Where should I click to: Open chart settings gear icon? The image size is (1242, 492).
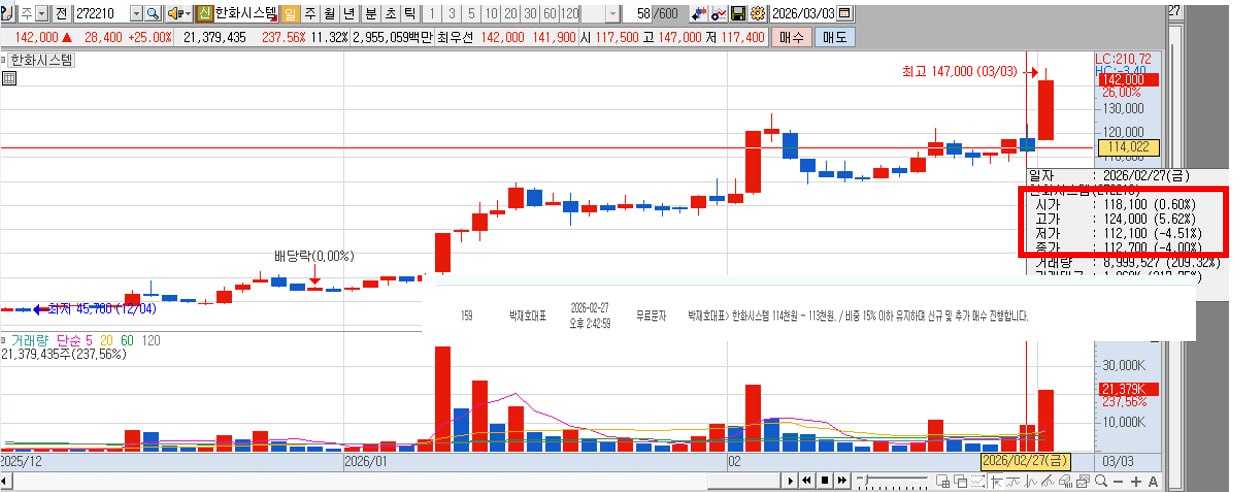[x=757, y=14]
